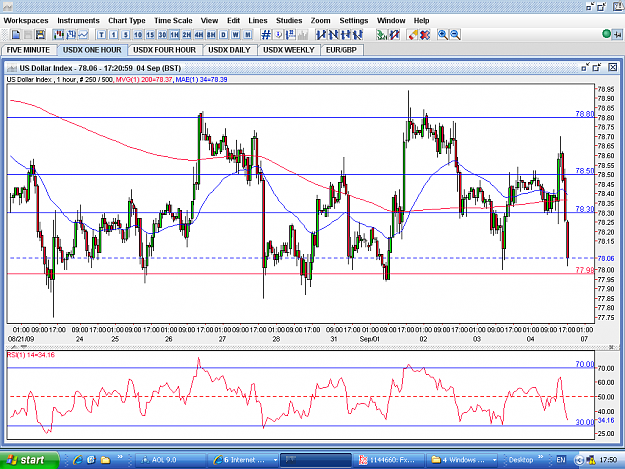
Task: Switch to the EUR/GBP tab
Action: click(341, 50)
